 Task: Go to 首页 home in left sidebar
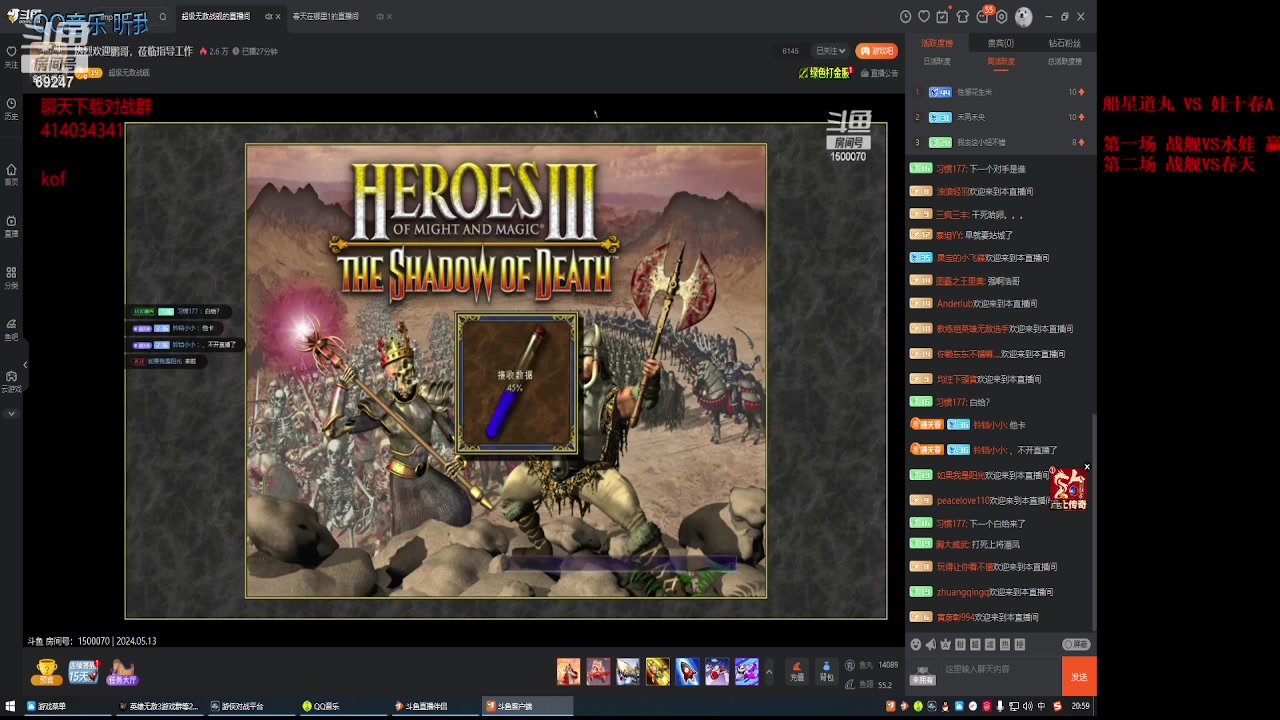[x=11, y=175]
